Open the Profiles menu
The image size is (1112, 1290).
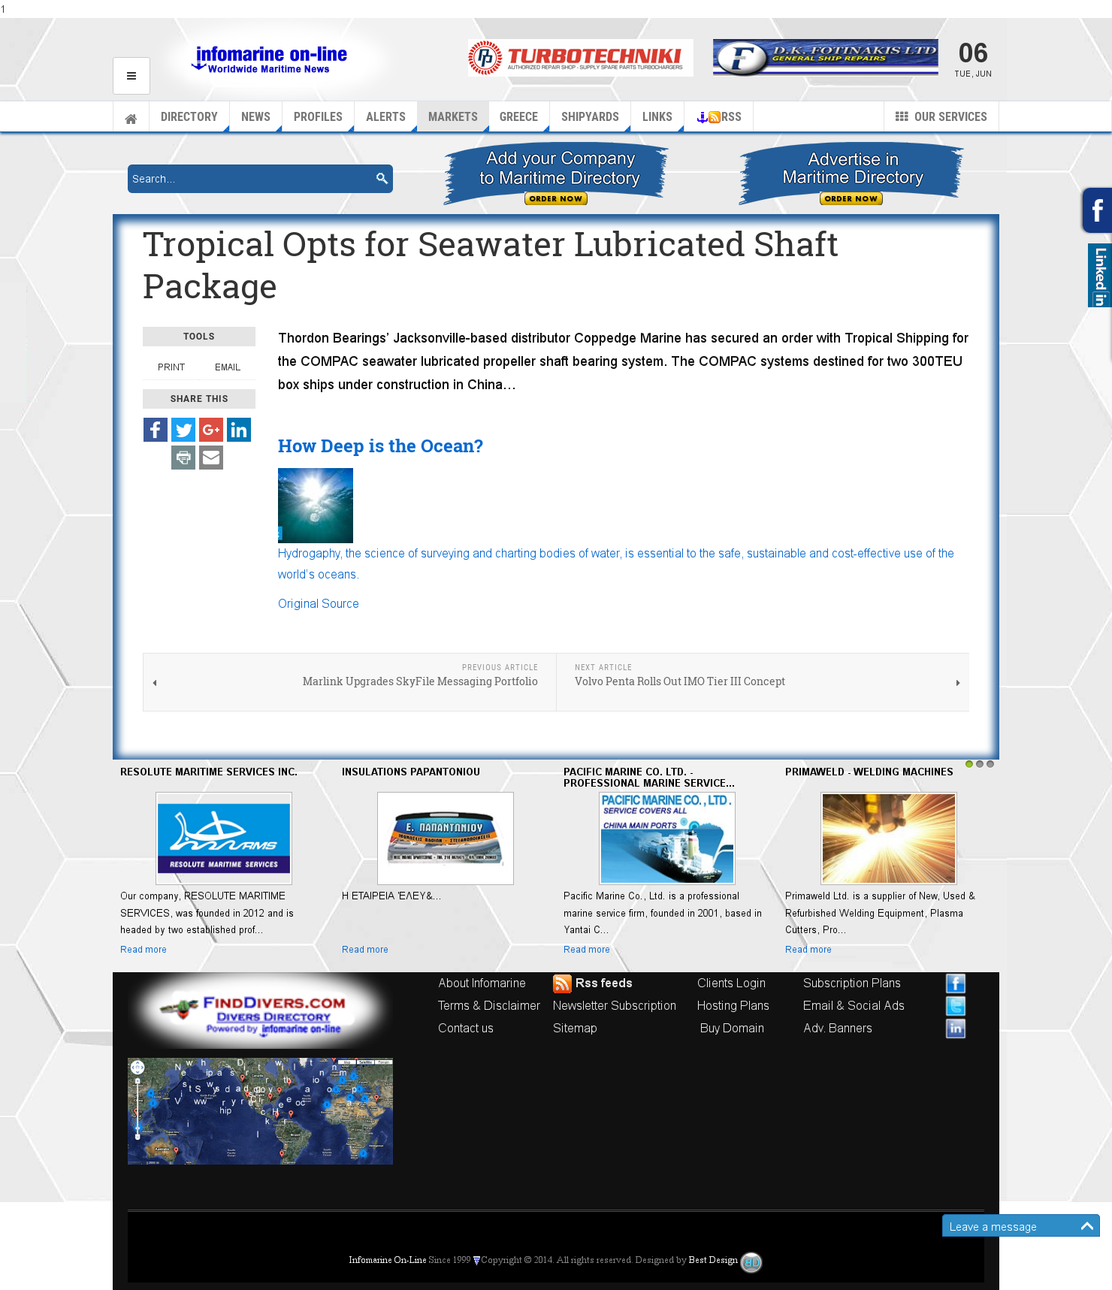(318, 117)
